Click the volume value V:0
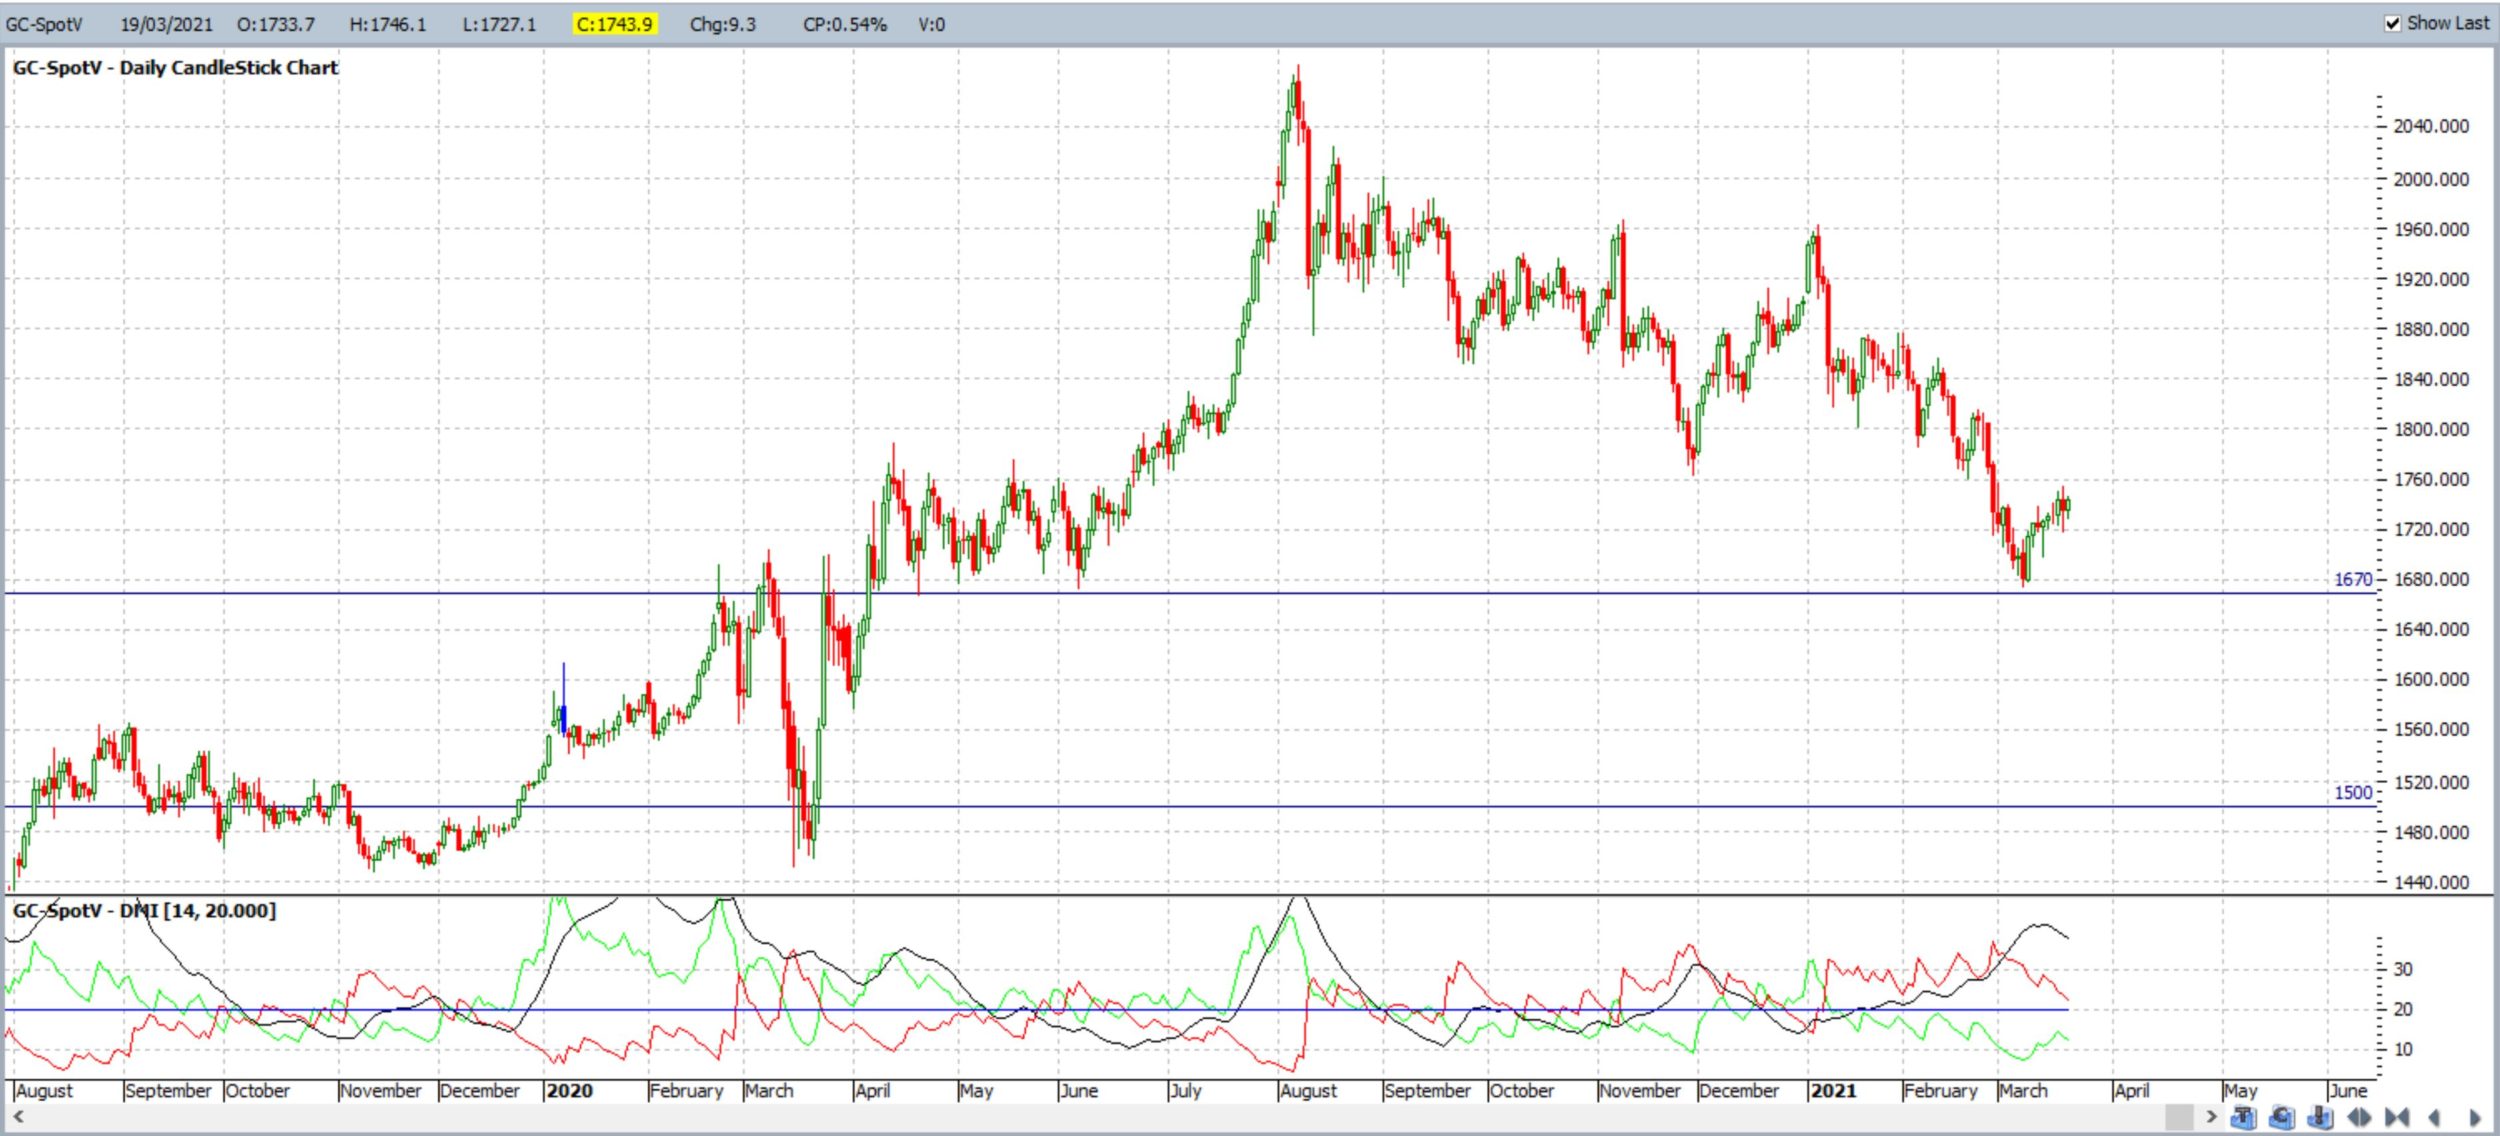2500x1136 pixels. pyautogui.click(x=931, y=24)
